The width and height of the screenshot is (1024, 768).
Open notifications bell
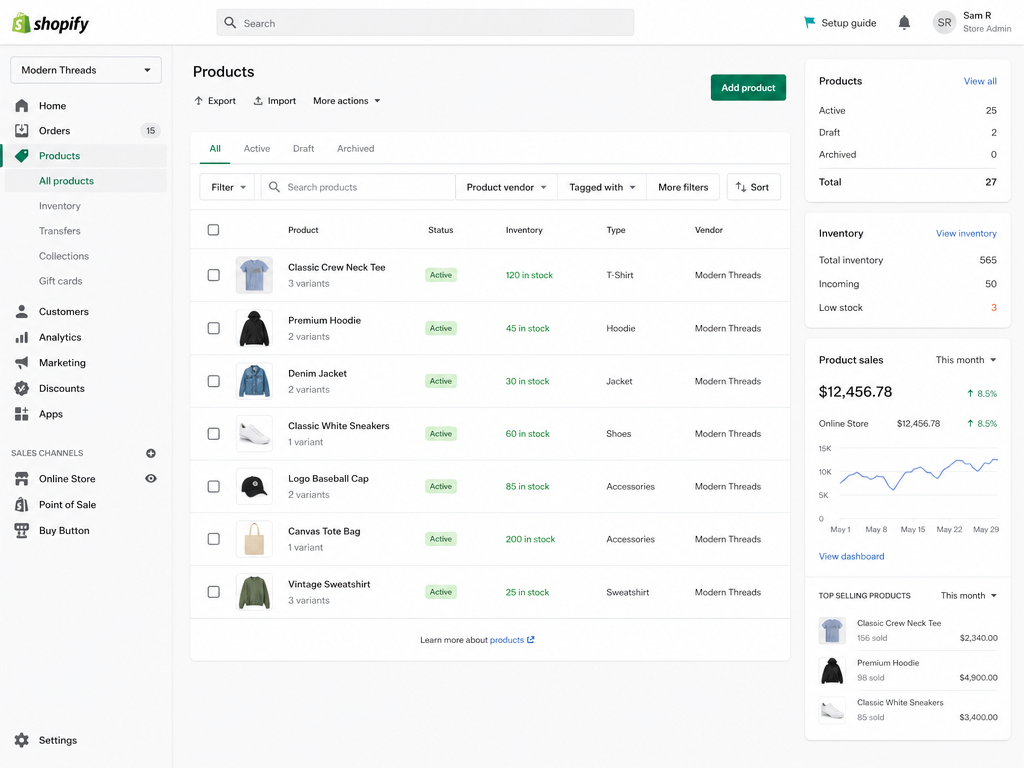click(x=904, y=23)
